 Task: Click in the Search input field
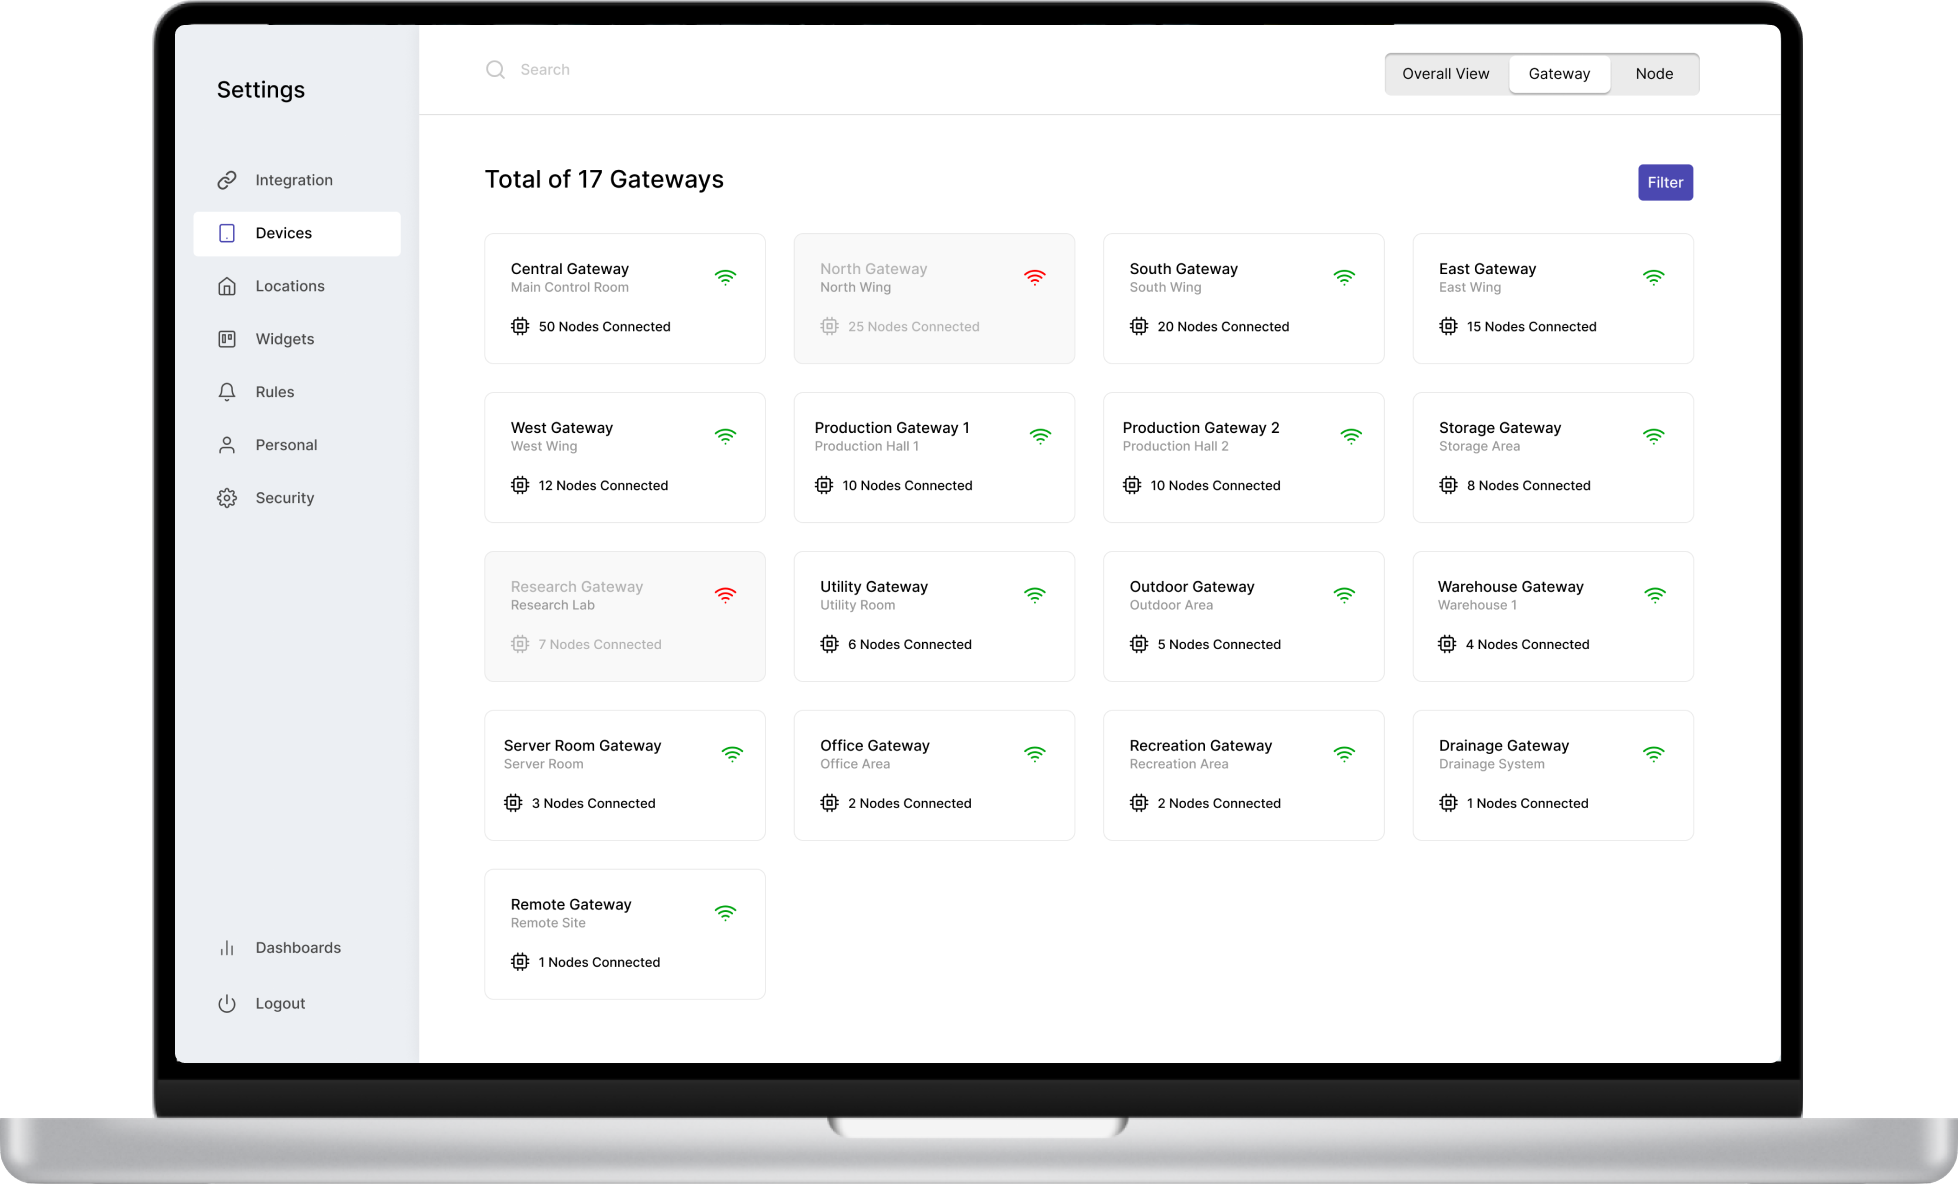click(700, 69)
